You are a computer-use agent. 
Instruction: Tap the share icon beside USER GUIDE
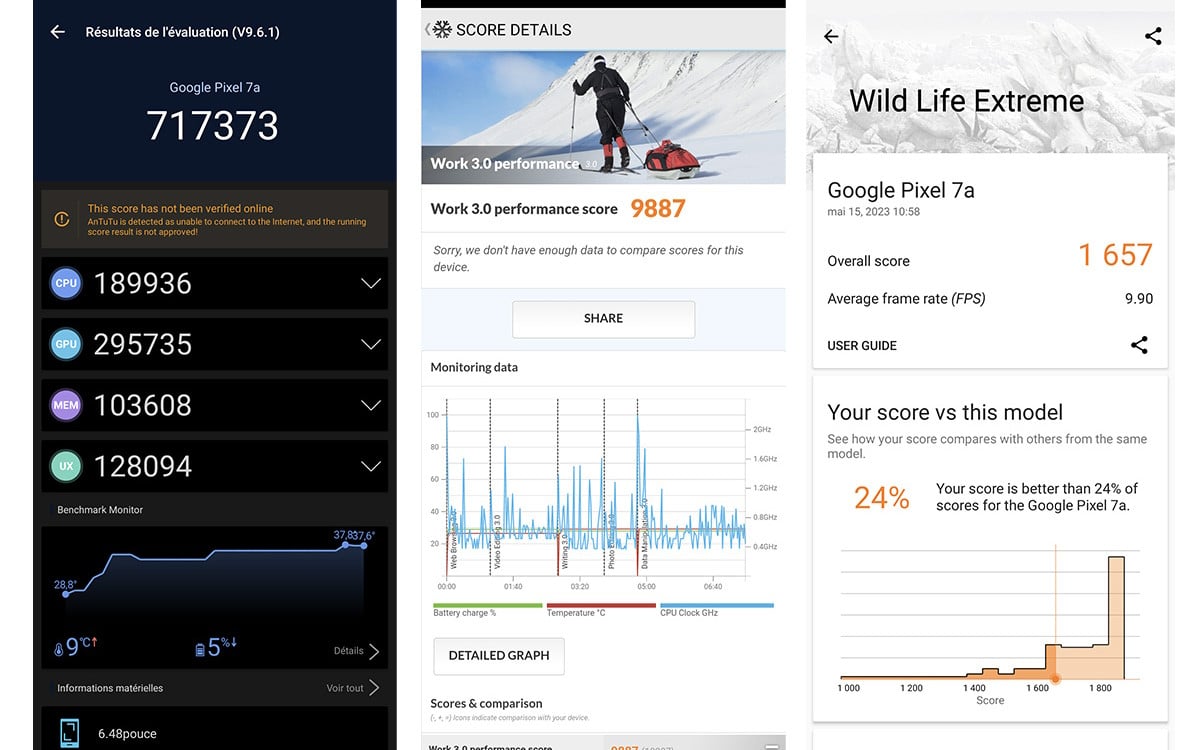pyautogui.click(x=1139, y=345)
